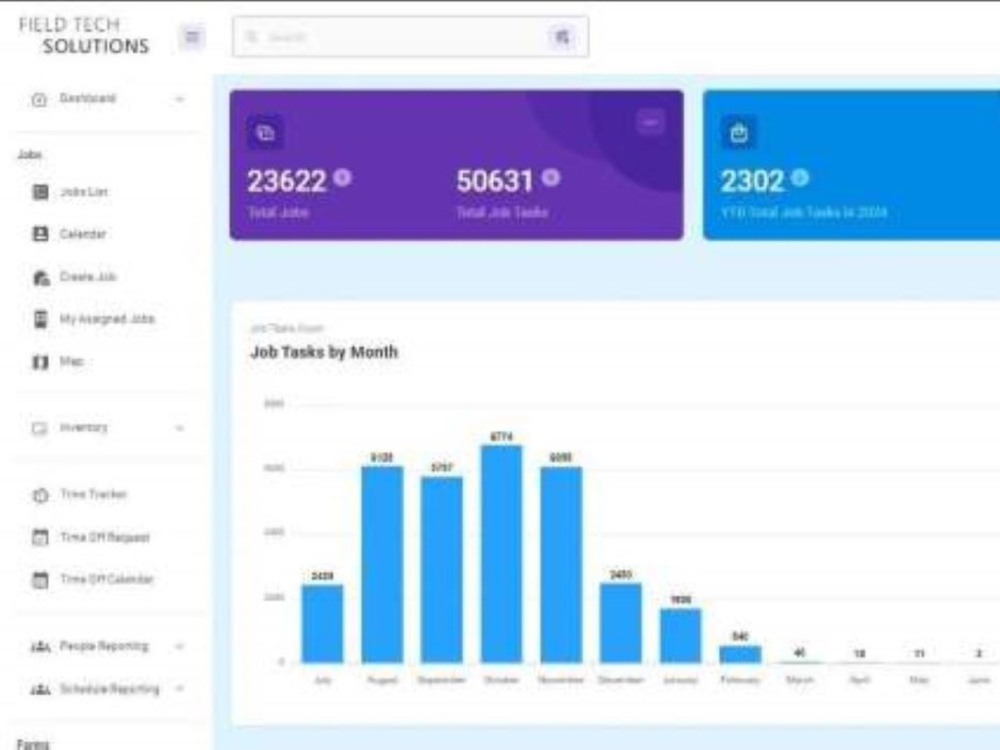Open Time Tracker page
Viewport: 1000px width, 750px height.
[93, 494]
